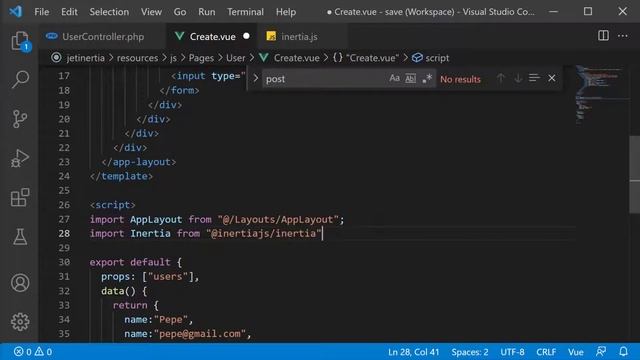
Task: Open the Search view in the activity bar
Action: tap(20, 79)
